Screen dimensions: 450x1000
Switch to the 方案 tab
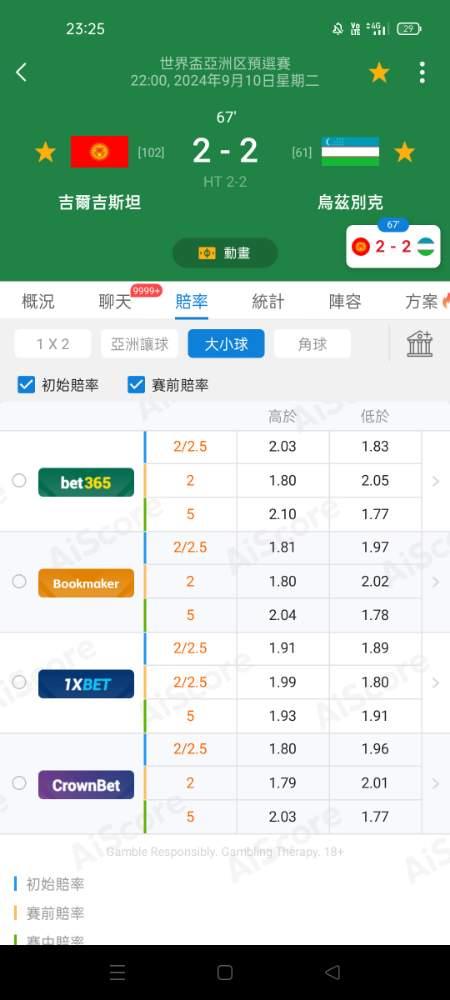(x=422, y=302)
